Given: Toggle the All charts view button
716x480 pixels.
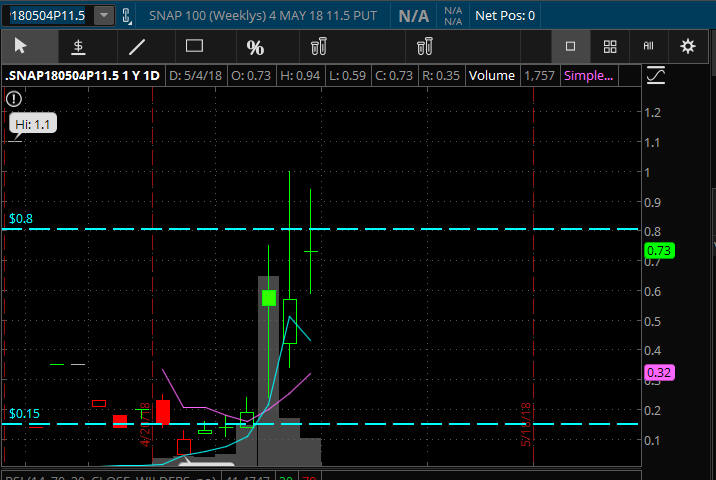Looking at the screenshot, I should point(648,46).
